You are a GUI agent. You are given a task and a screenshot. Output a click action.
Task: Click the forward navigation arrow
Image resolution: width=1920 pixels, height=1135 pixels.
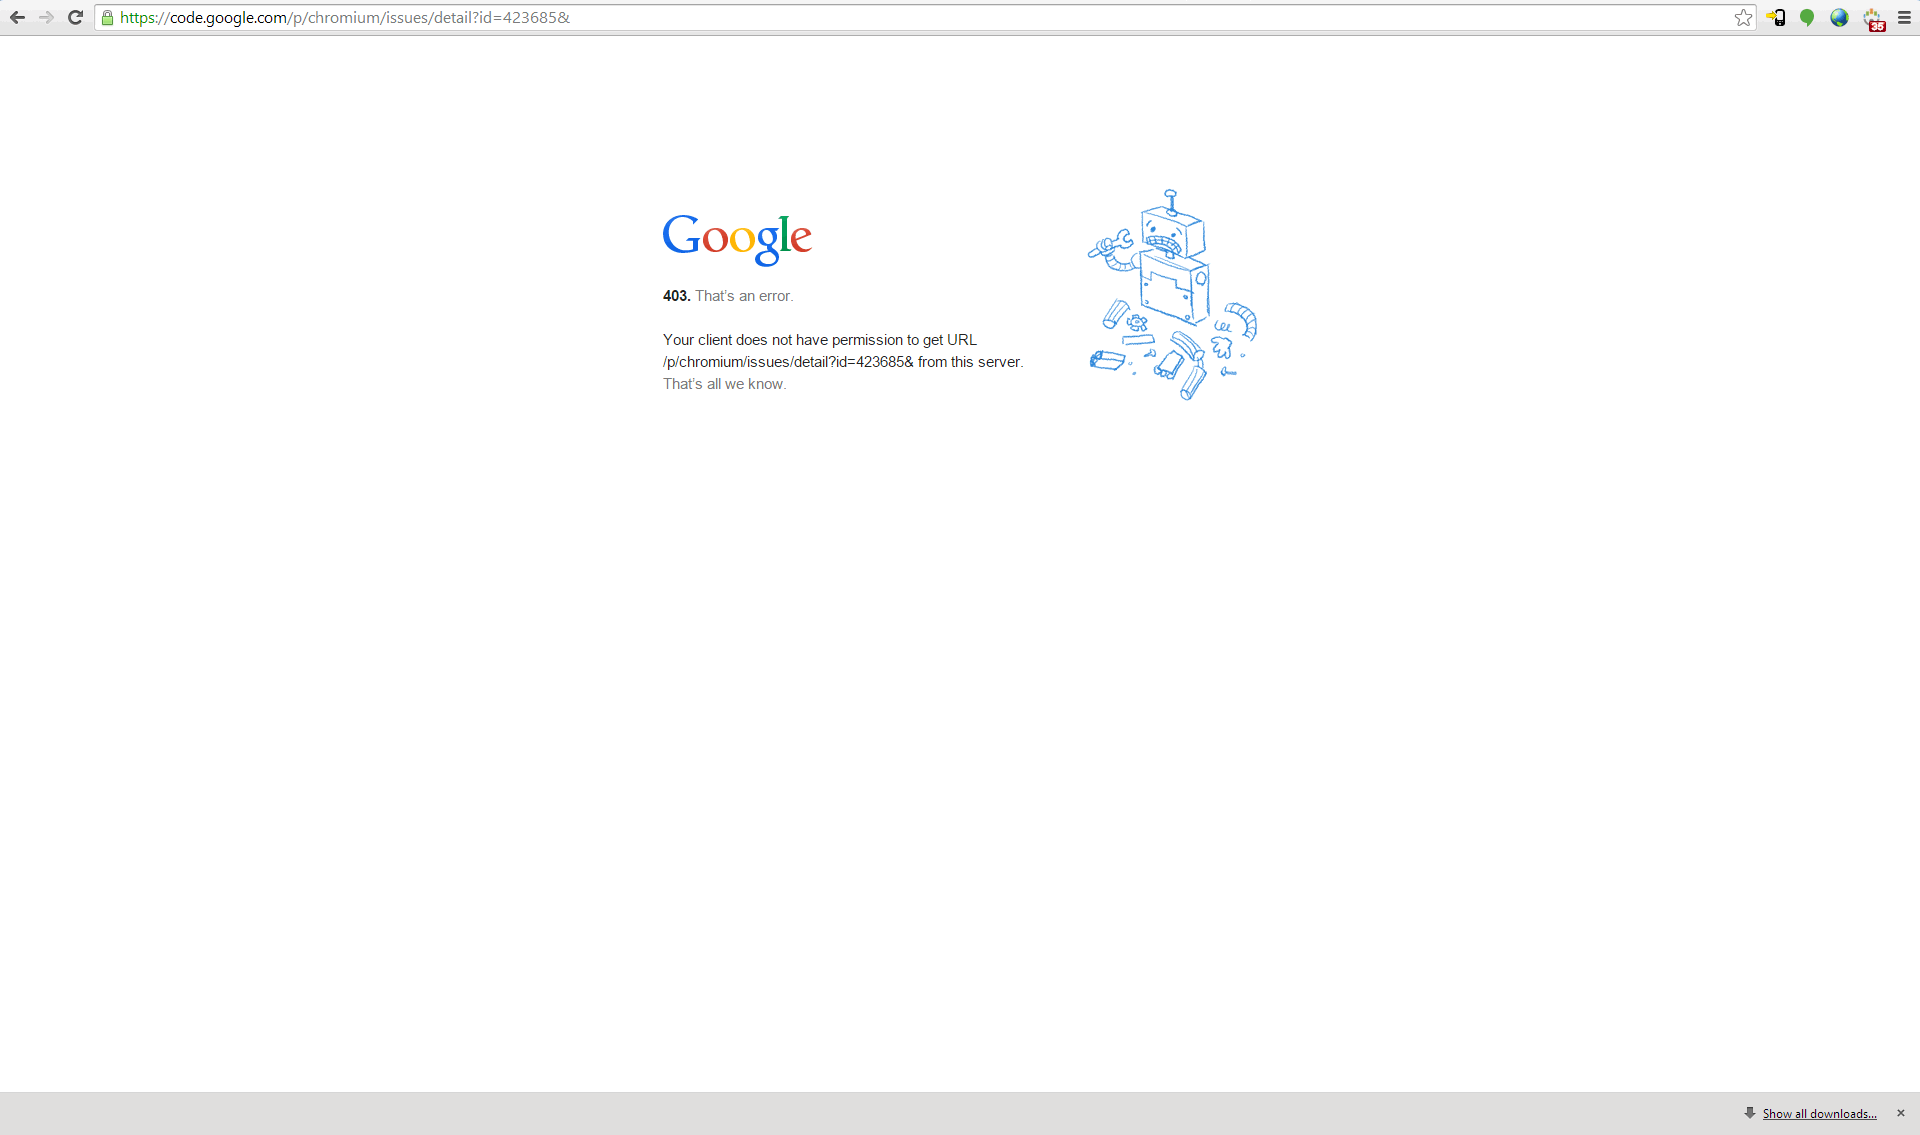pyautogui.click(x=46, y=17)
